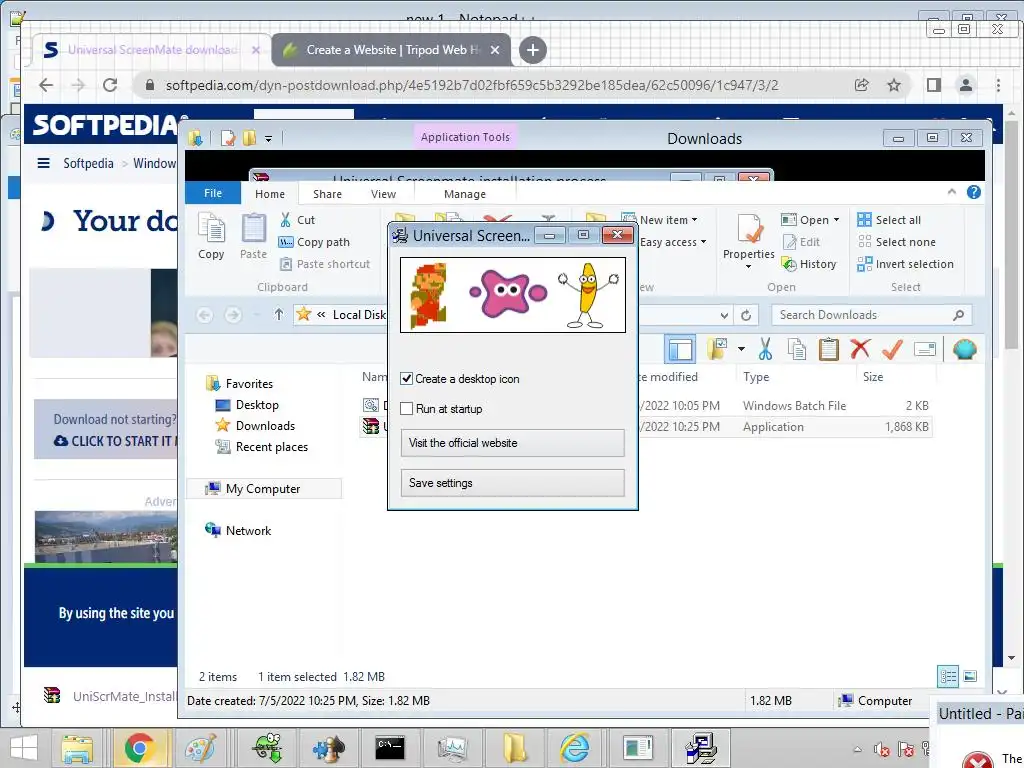Click the Edit icon in Open group

789,242
